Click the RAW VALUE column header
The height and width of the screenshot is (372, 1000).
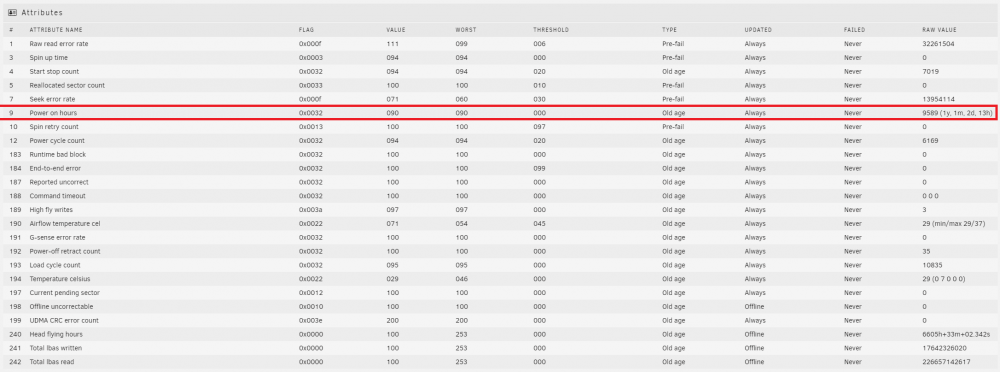coord(939,30)
